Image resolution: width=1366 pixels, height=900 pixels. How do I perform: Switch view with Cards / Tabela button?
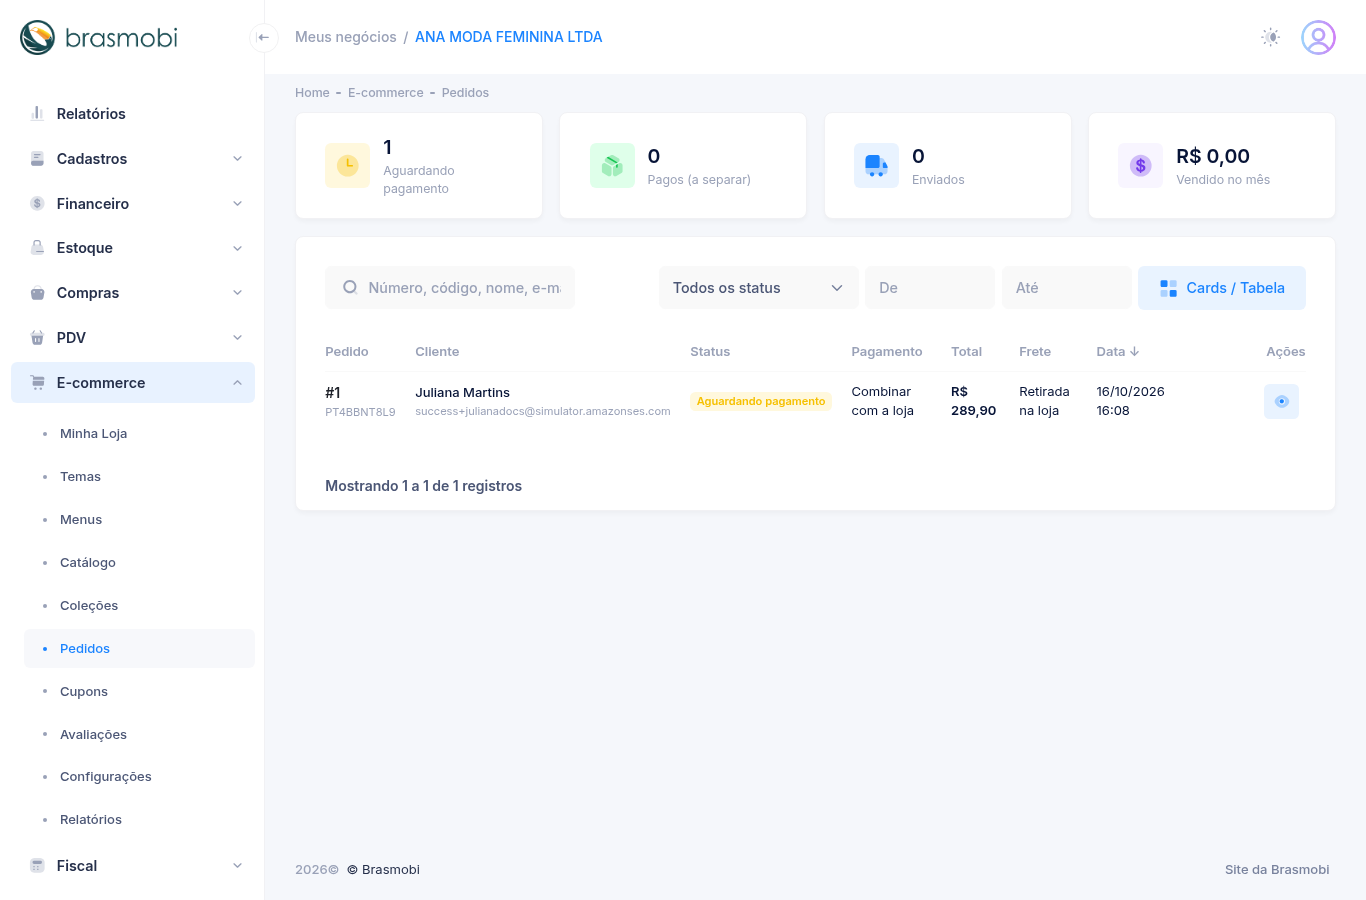coord(1221,288)
